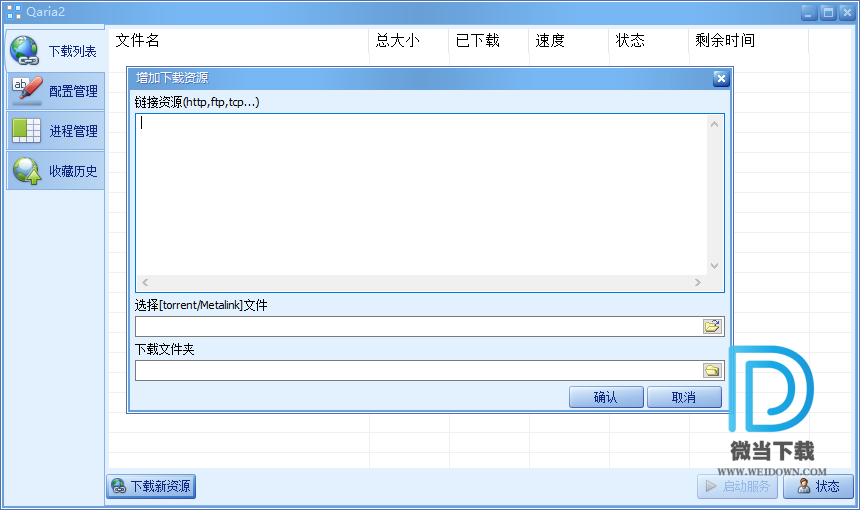
Task: Click the 状态 status button
Action: click(817, 487)
